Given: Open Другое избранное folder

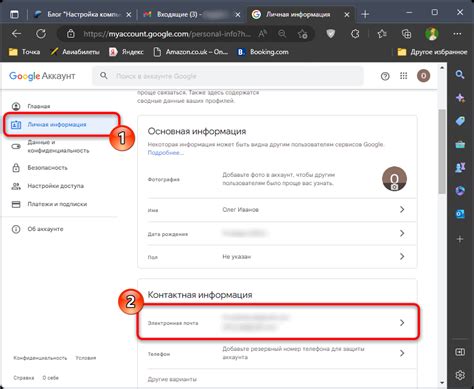Looking at the screenshot, I should [433, 52].
